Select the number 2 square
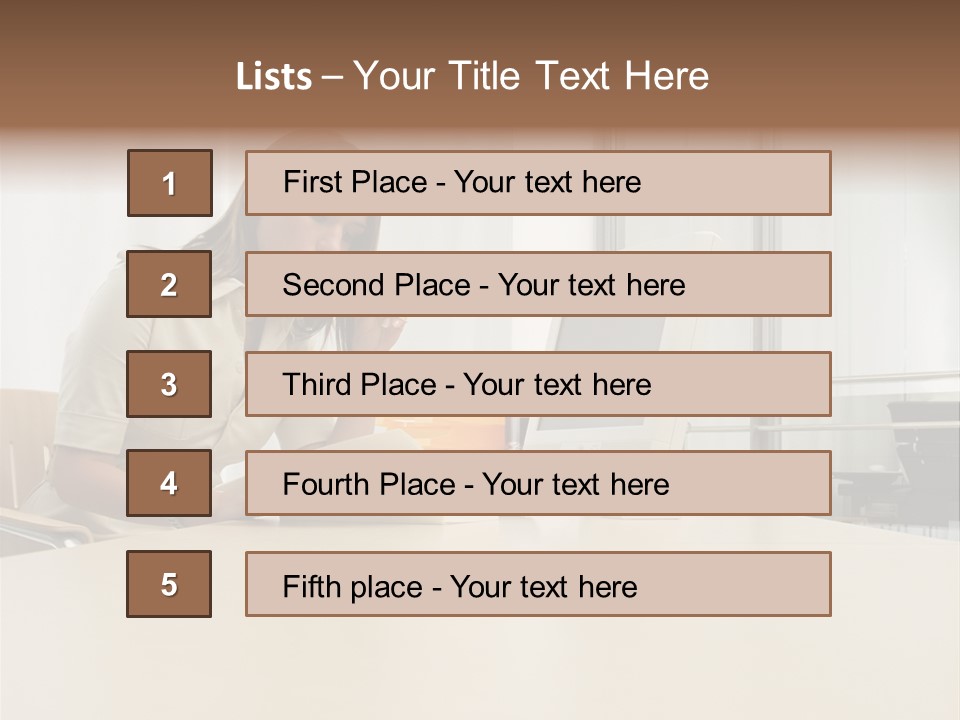The image size is (960, 720). [169, 284]
